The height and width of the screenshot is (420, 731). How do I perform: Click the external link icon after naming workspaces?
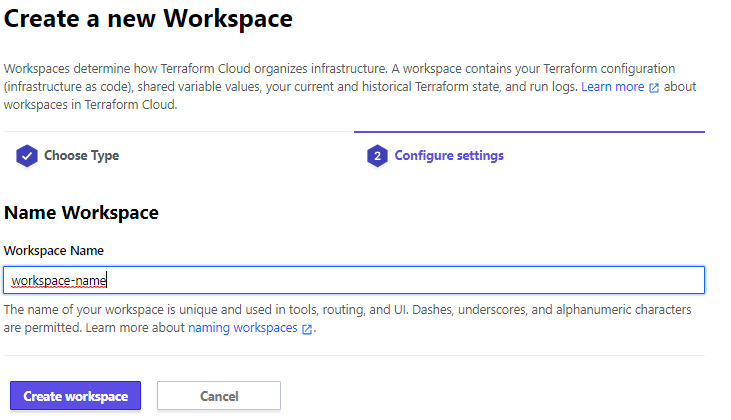tap(307, 329)
